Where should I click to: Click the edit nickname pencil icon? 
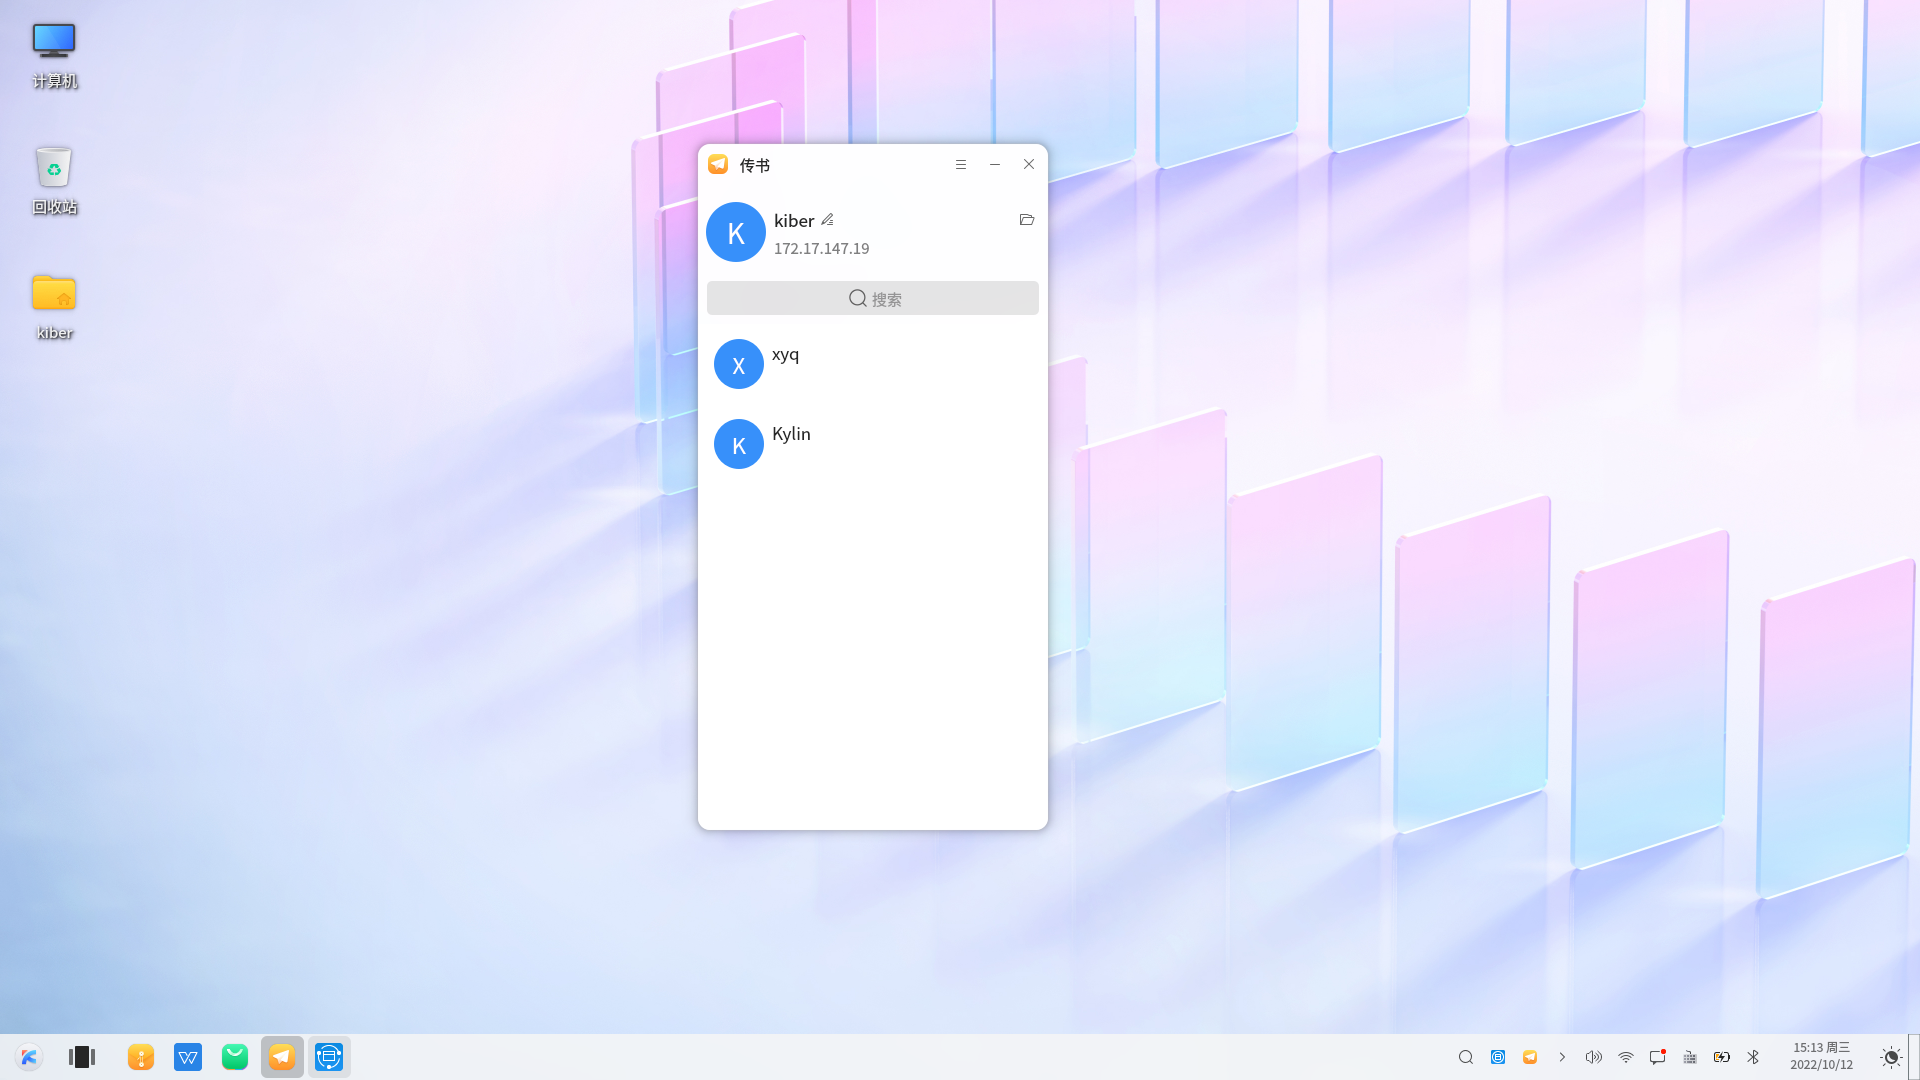point(827,220)
